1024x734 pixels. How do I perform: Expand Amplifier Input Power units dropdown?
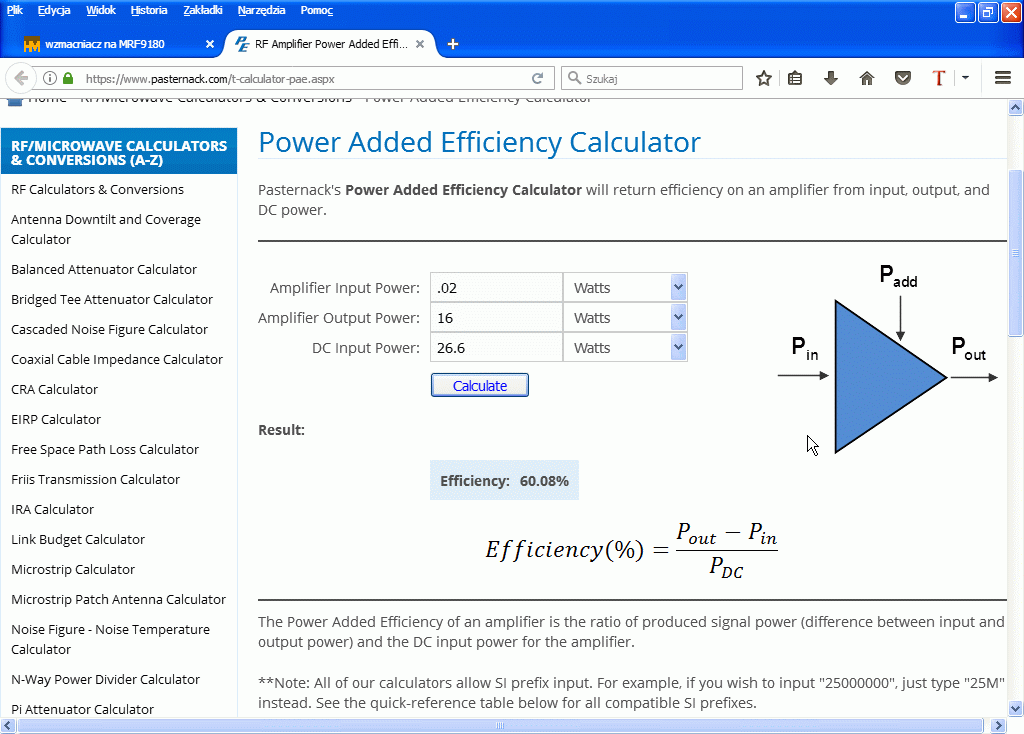coord(678,288)
